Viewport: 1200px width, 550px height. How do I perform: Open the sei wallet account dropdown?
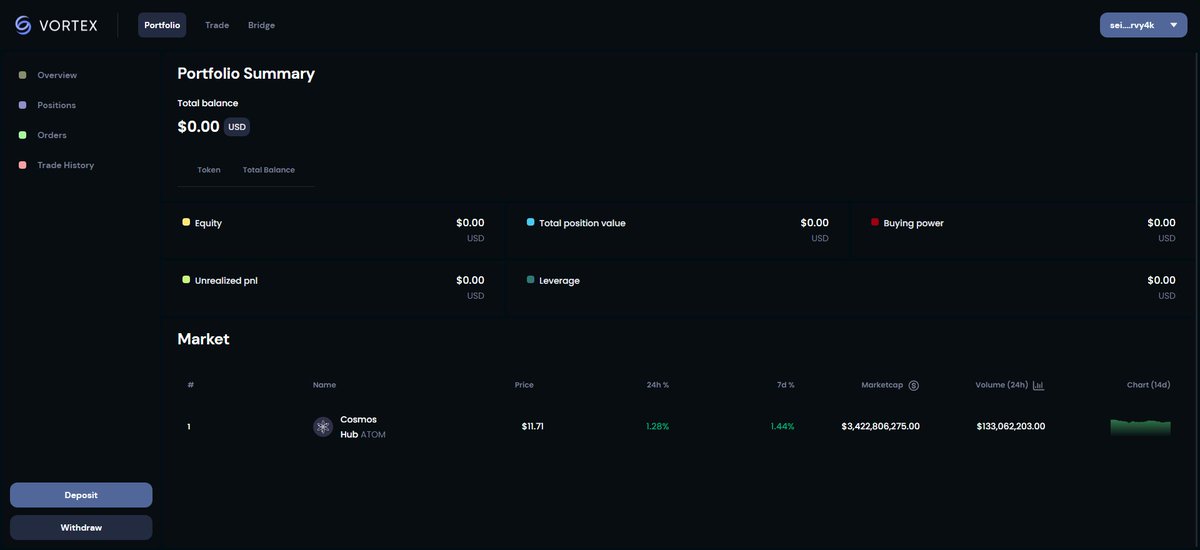[1143, 25]
